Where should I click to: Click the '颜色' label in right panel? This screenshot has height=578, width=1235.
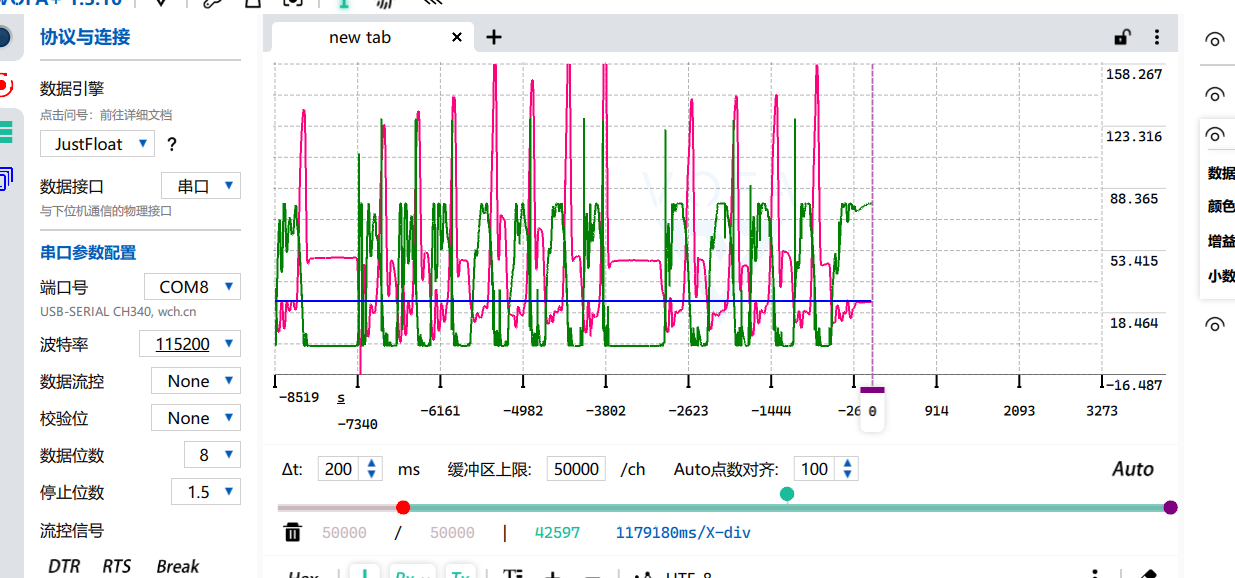1221,206
